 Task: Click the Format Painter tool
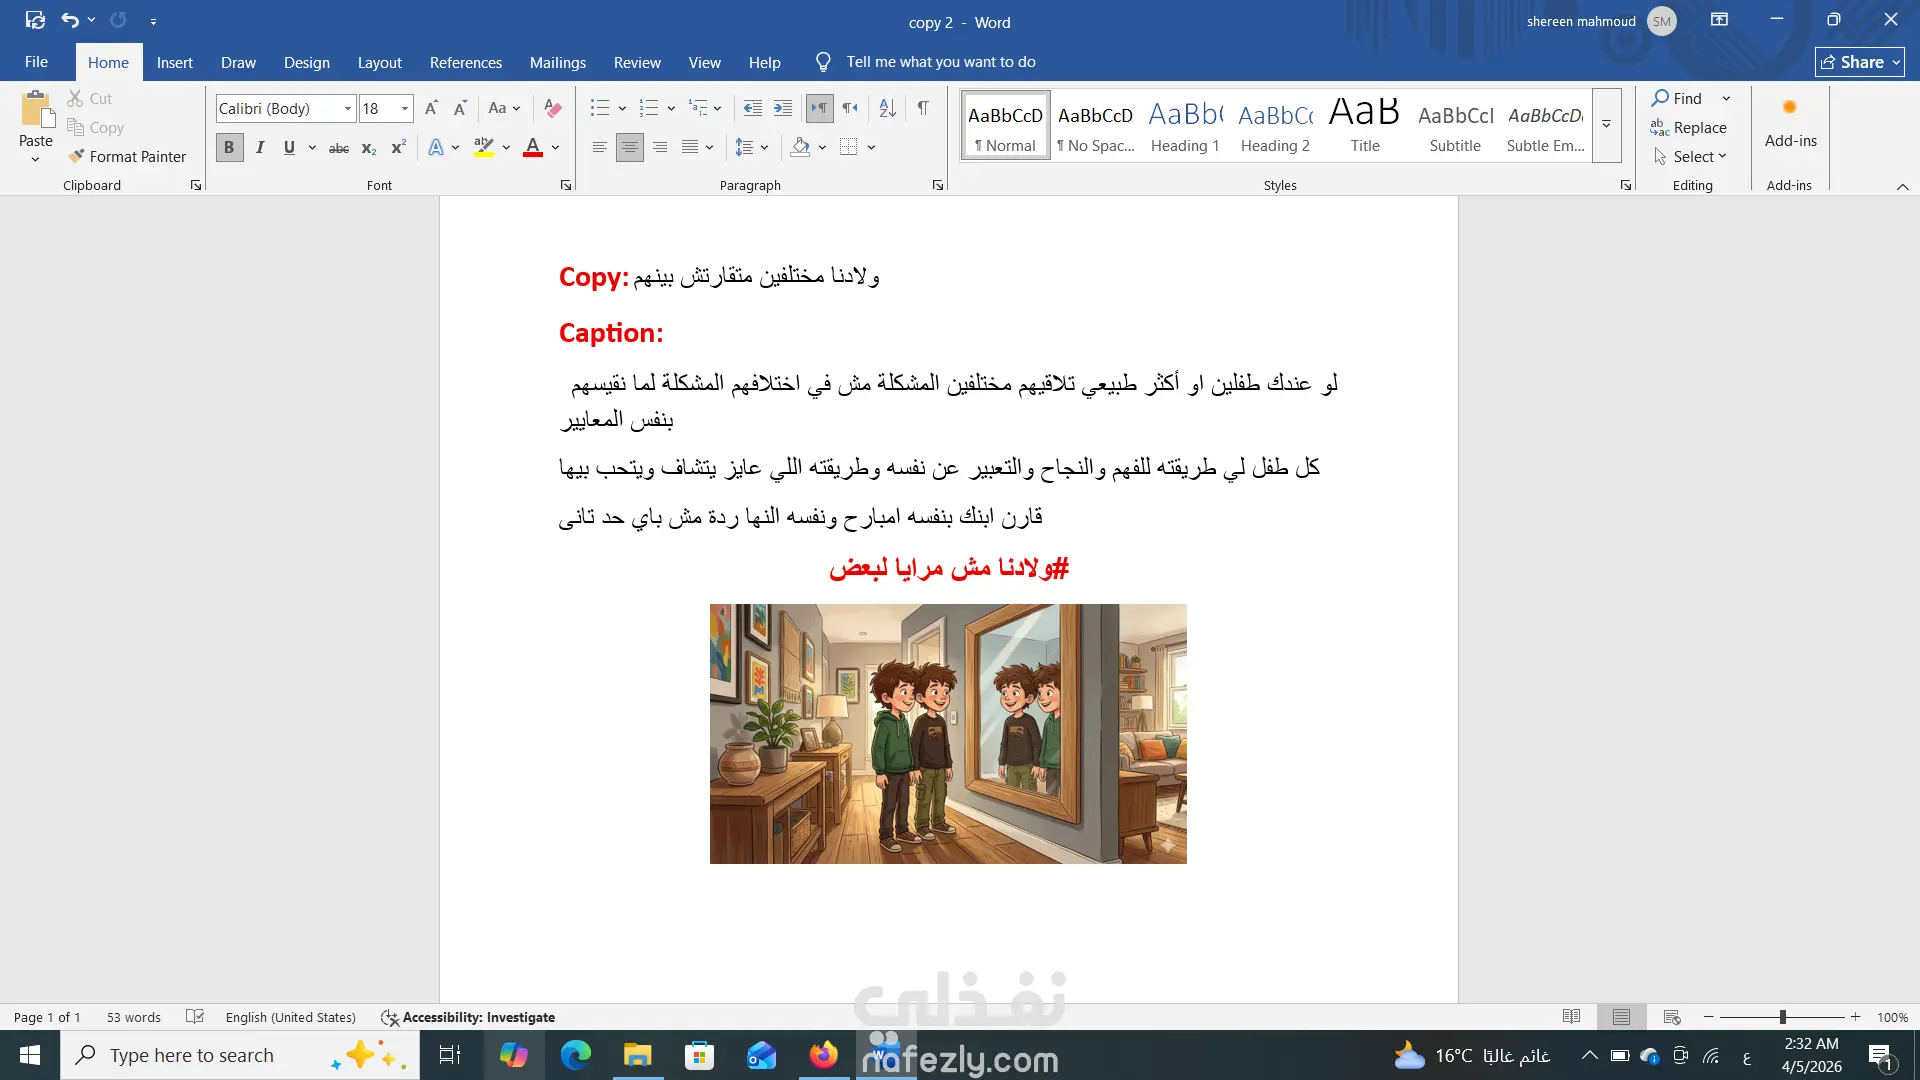click(127, 156)
